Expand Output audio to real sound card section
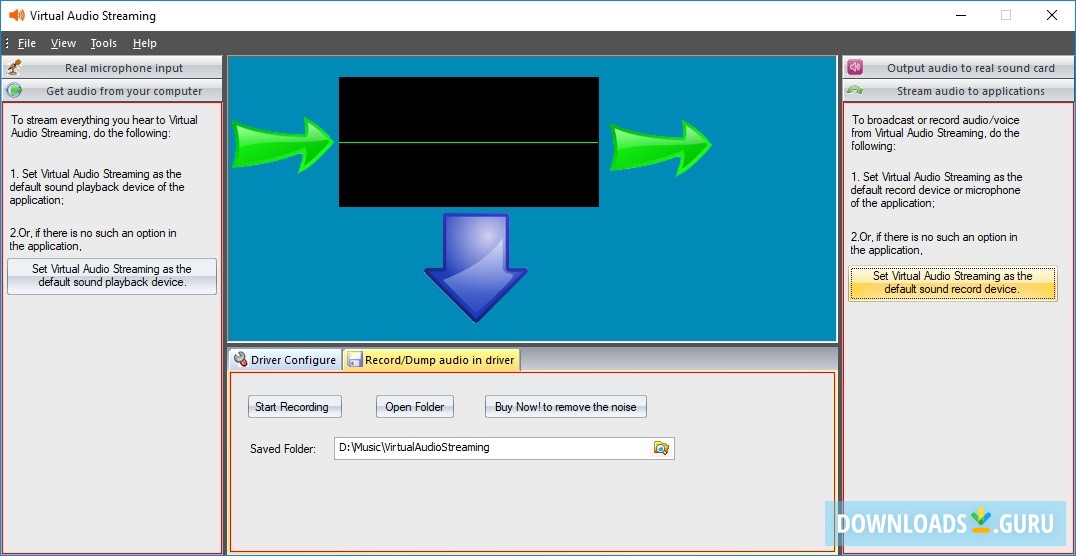Image resolution: width=1076 pixels, height=556 pixels. (958, 68)
